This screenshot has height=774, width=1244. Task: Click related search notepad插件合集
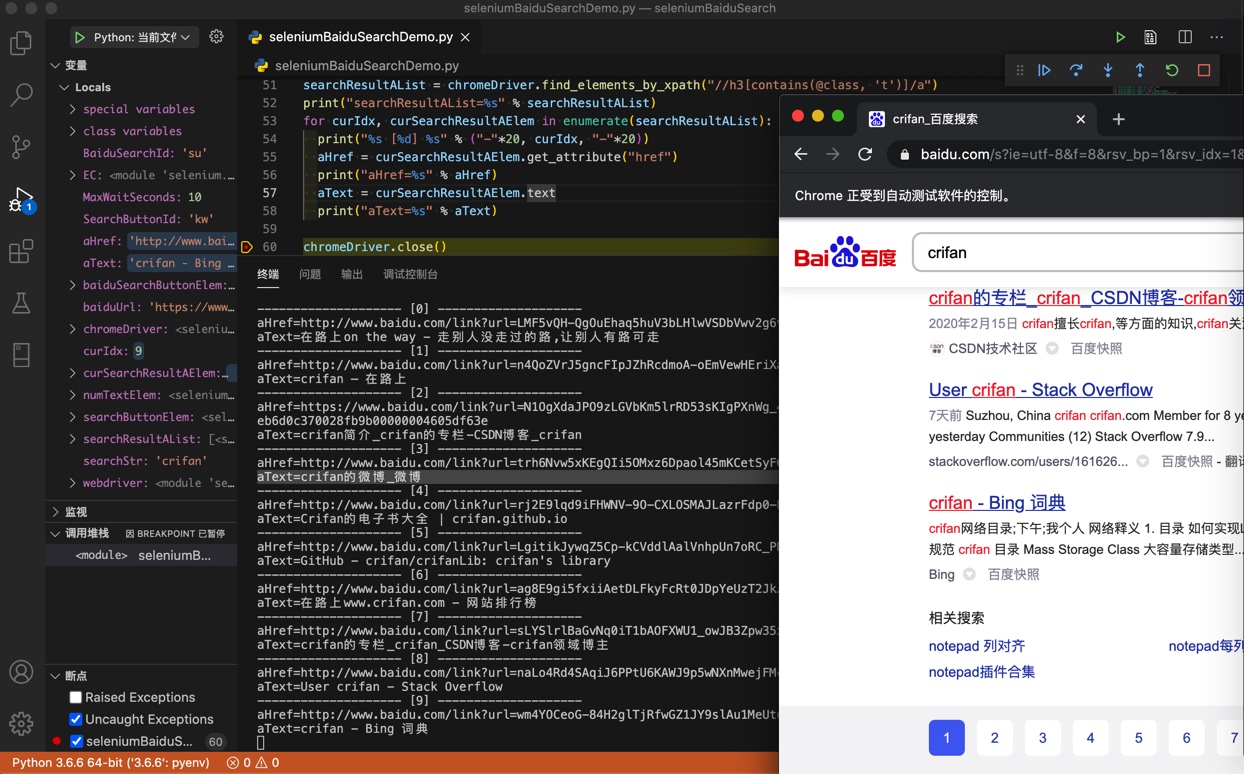tap(982, 672)
